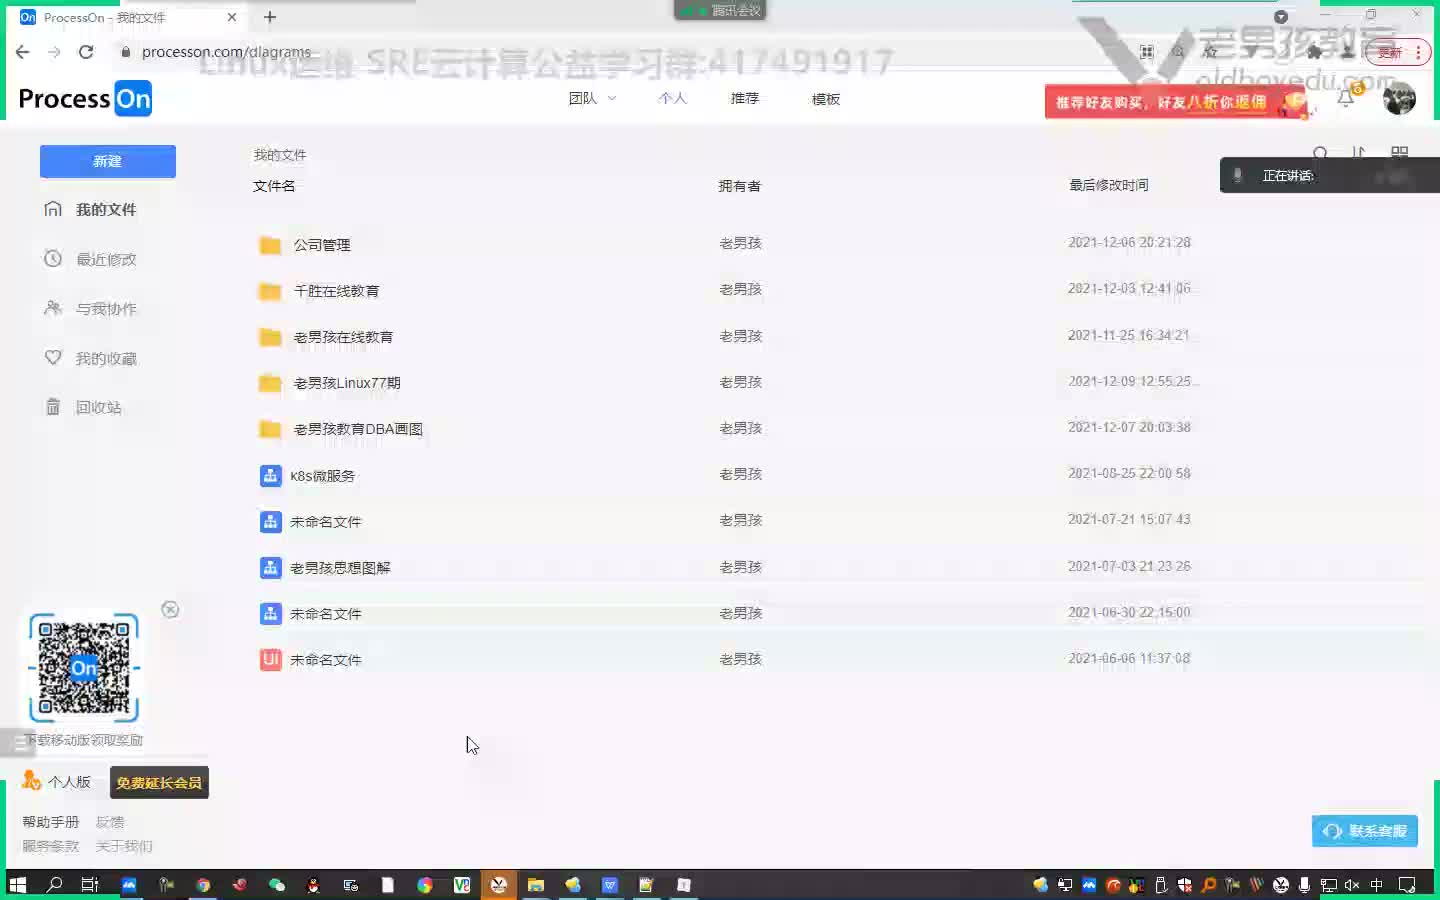Image resolution: width=1440 pixels, height=900 pixels.
Task: Click the folder icon of 老男孩Linux77期
Action: [x=270, y=383]
